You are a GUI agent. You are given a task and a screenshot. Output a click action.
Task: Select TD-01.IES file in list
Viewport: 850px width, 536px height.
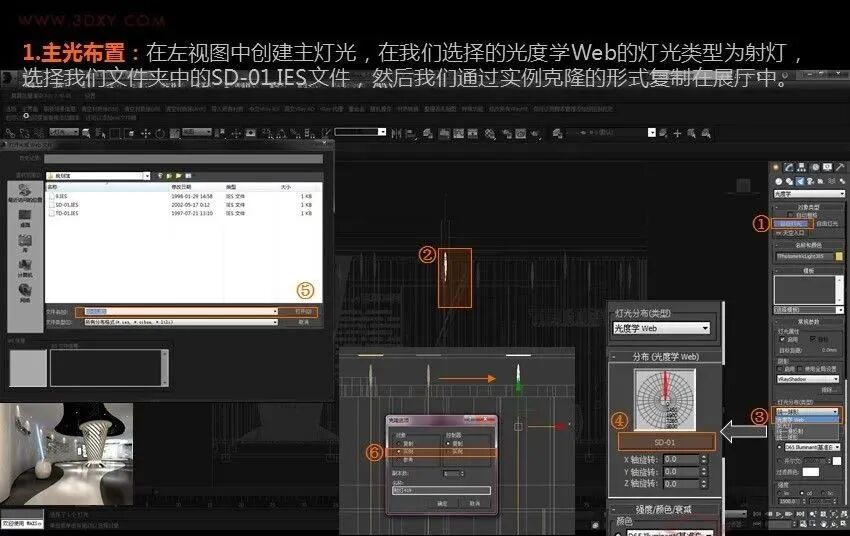[67, 214]
